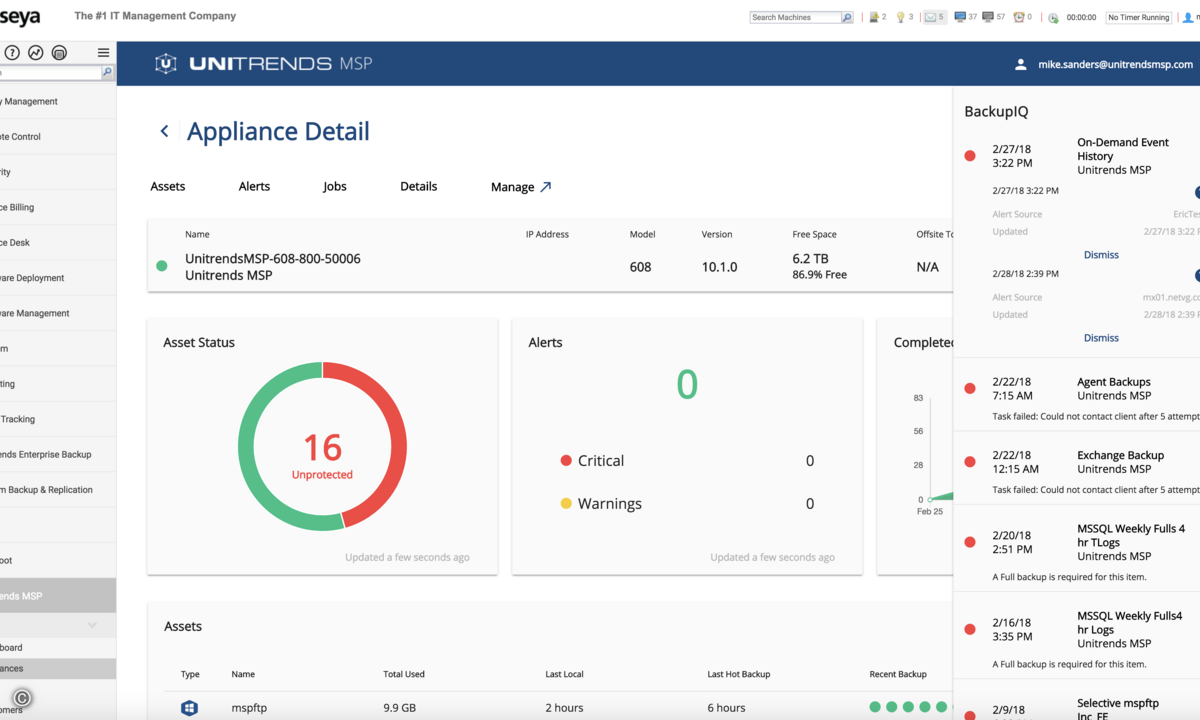The image size is (1200, 720).
Task: Click green status dot beside UnitrendsMSP-608-800-50006
Action: [x=162, y=266]
